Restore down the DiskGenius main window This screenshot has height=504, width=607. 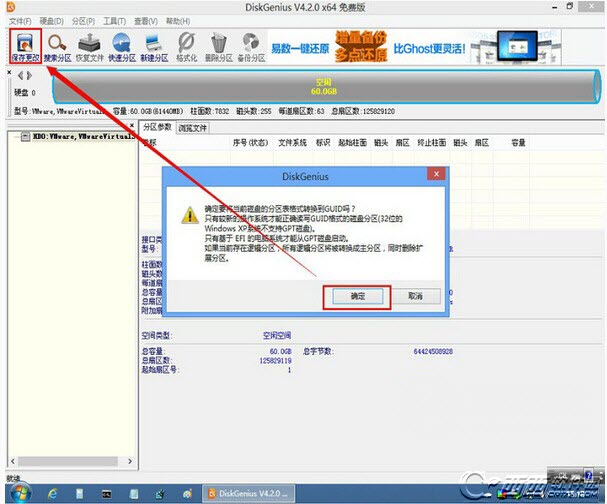click(x=569, y=6)
